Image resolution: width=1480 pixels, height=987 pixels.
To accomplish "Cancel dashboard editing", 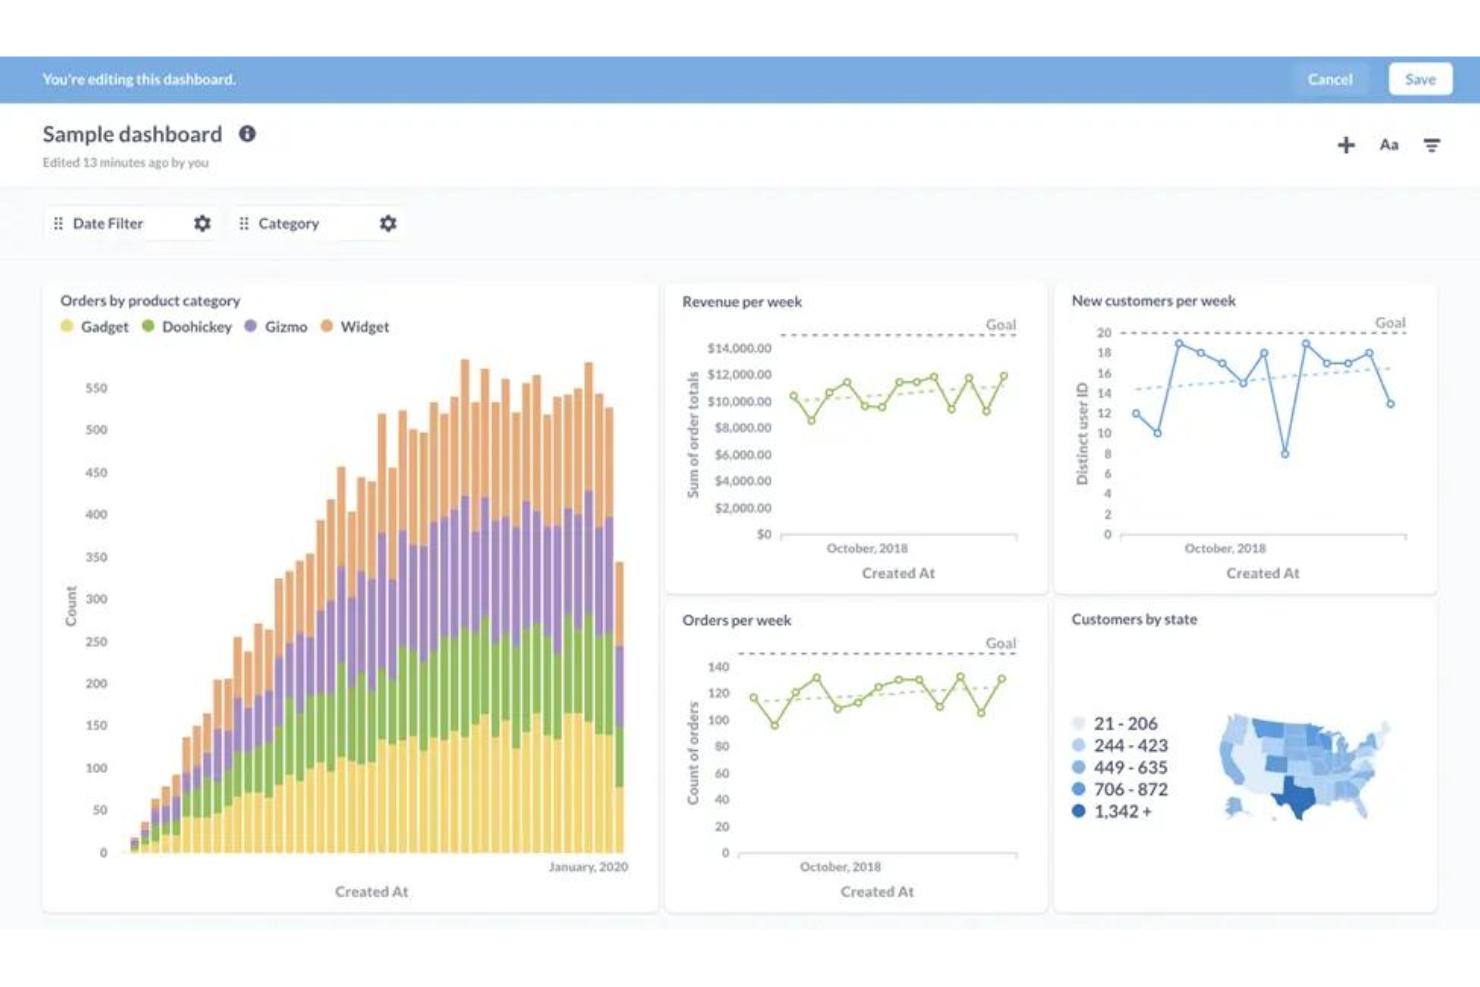I will 1329,79.
